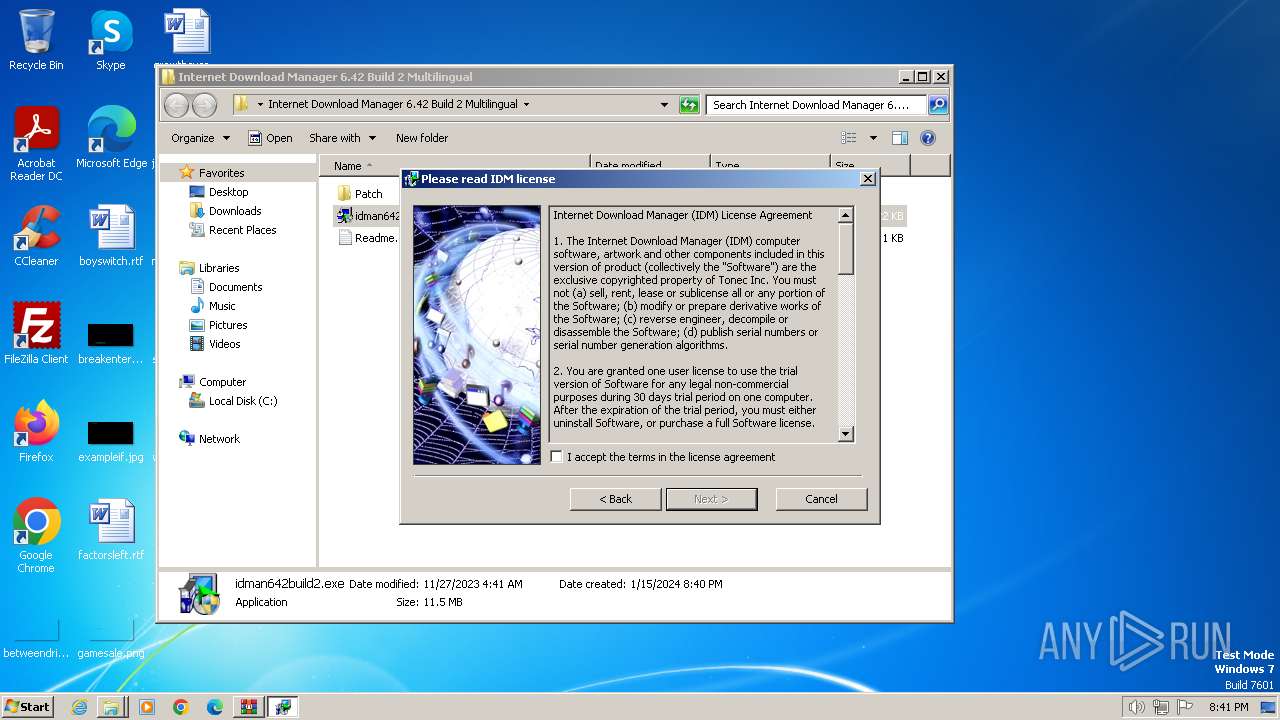Click the taskbar clock 8:41 PM
This screenshot has width=1280, height=720.
pyautogui.click(x=1228, y=707)
